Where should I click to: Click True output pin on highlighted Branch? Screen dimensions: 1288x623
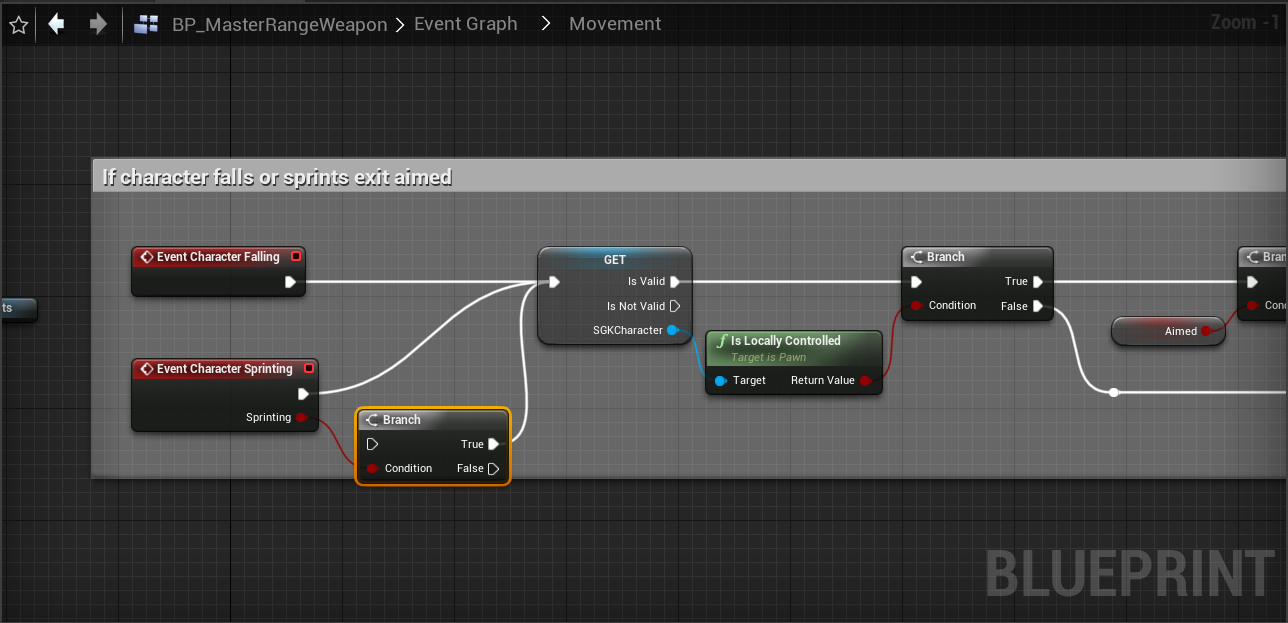[493, 444]
